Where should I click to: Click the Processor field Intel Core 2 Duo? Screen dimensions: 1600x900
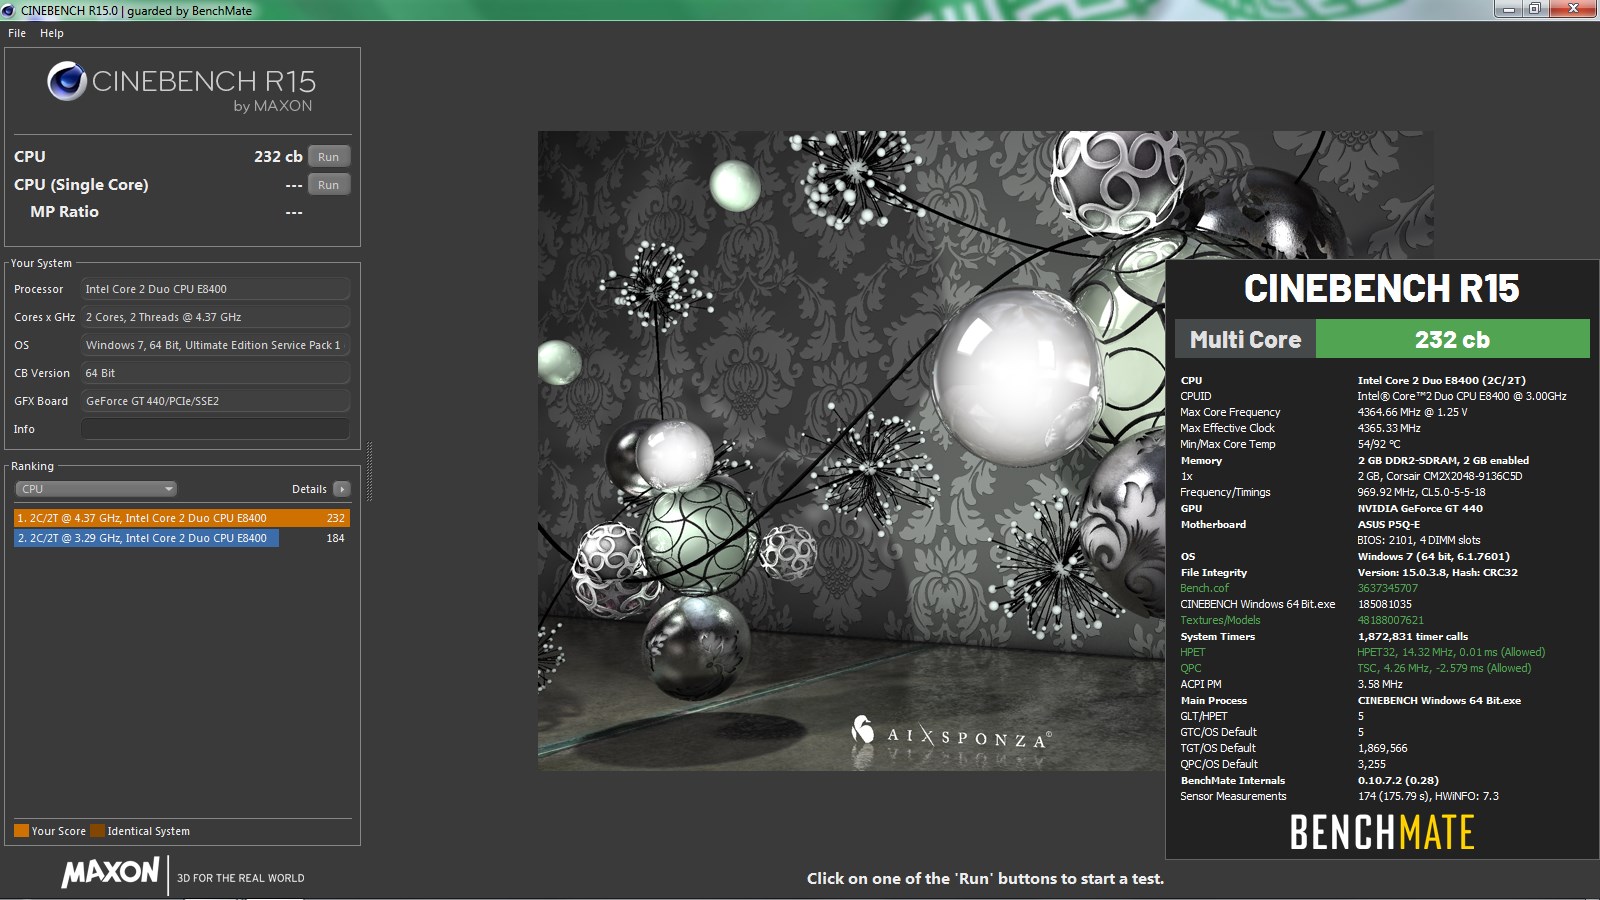215,289
